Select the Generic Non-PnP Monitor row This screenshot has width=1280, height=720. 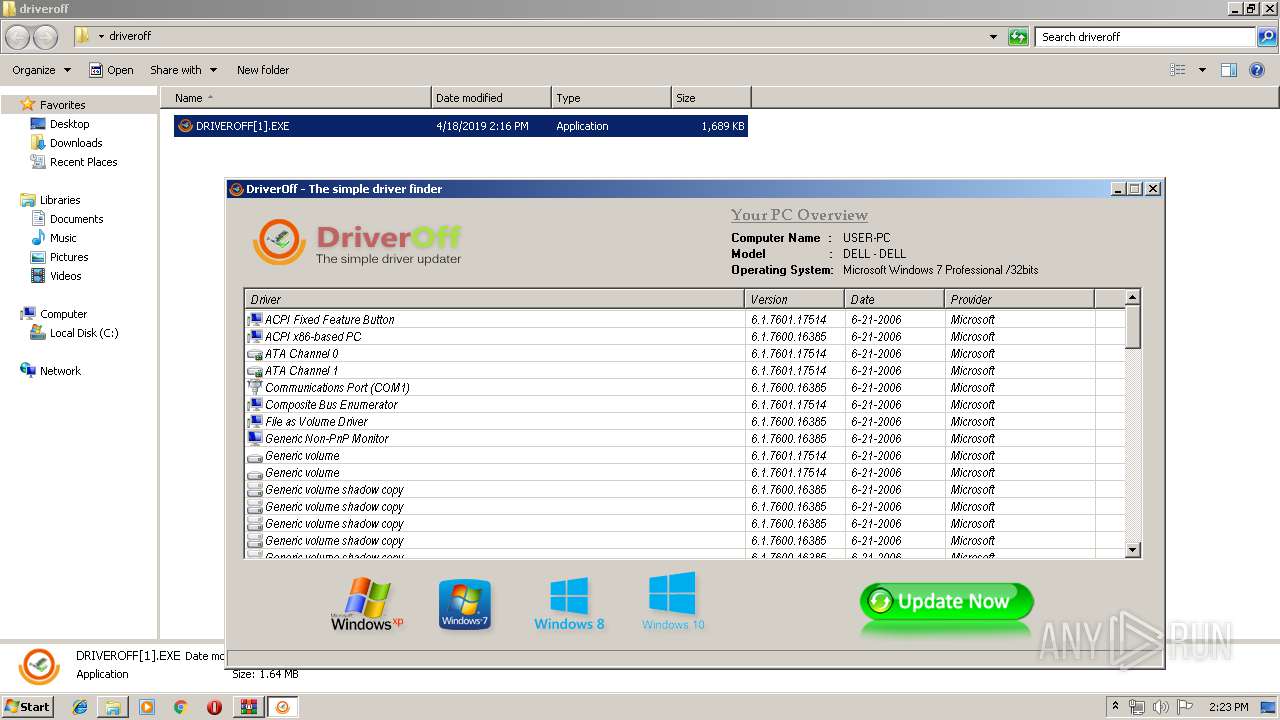point(684,439)
